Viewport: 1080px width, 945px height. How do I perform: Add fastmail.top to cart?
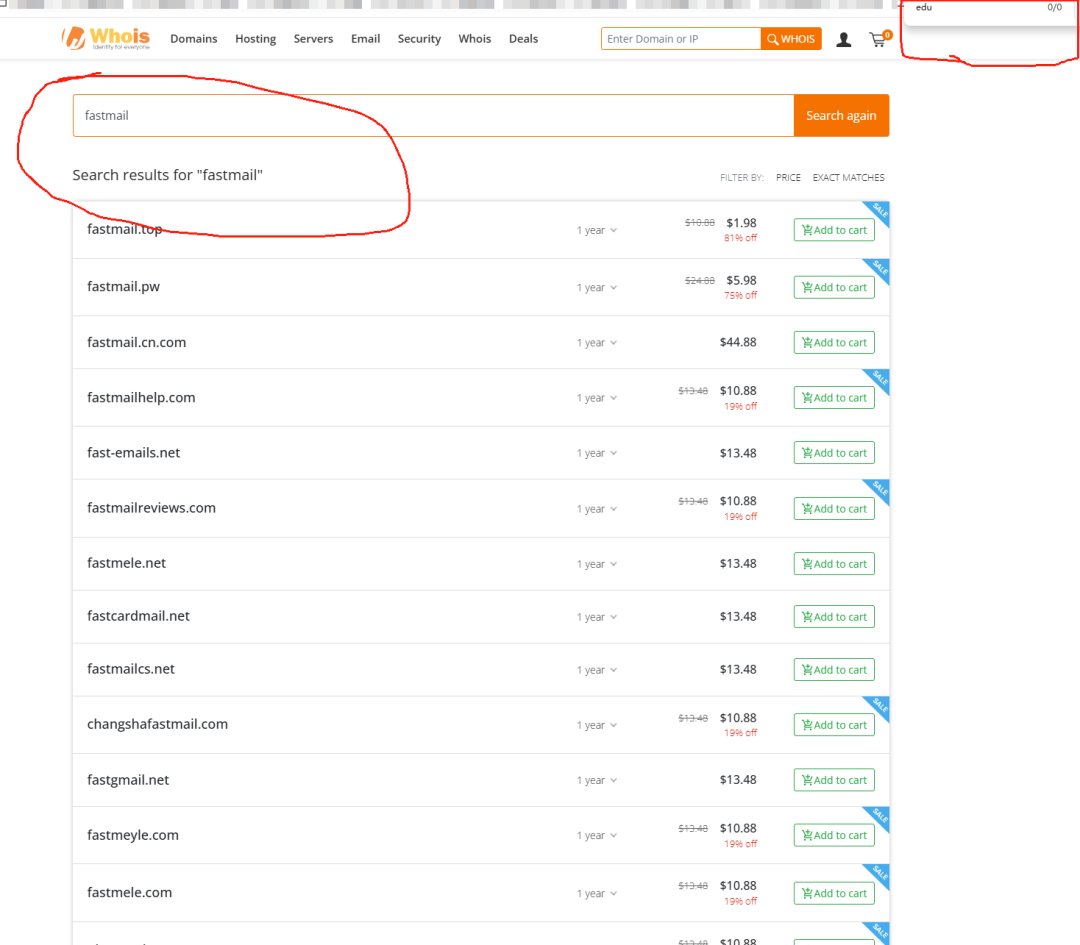pos(834,230)
